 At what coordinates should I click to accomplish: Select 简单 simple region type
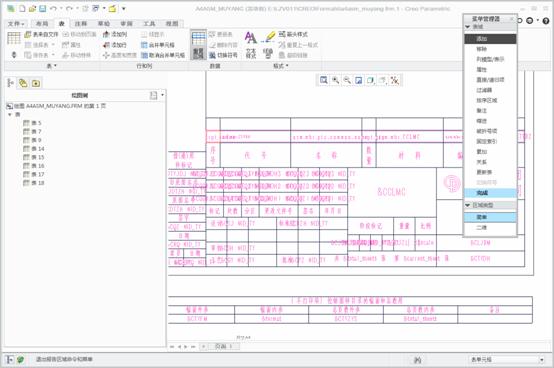(x=490, y=217)
